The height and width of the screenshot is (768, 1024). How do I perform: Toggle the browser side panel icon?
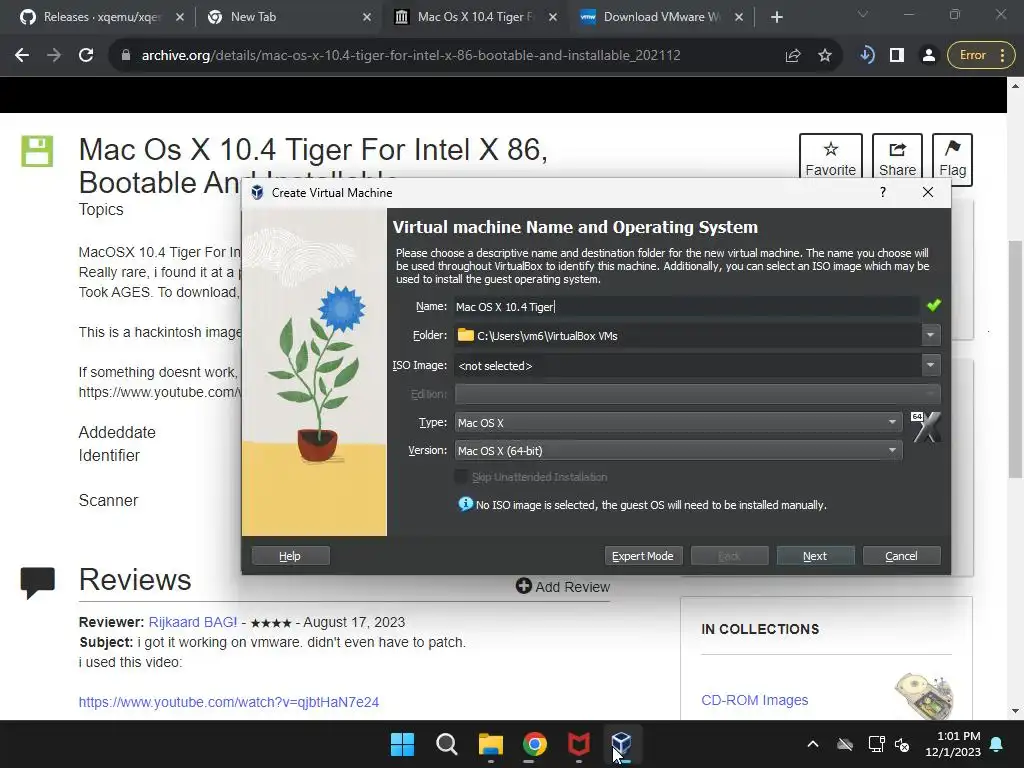point(897,56)
